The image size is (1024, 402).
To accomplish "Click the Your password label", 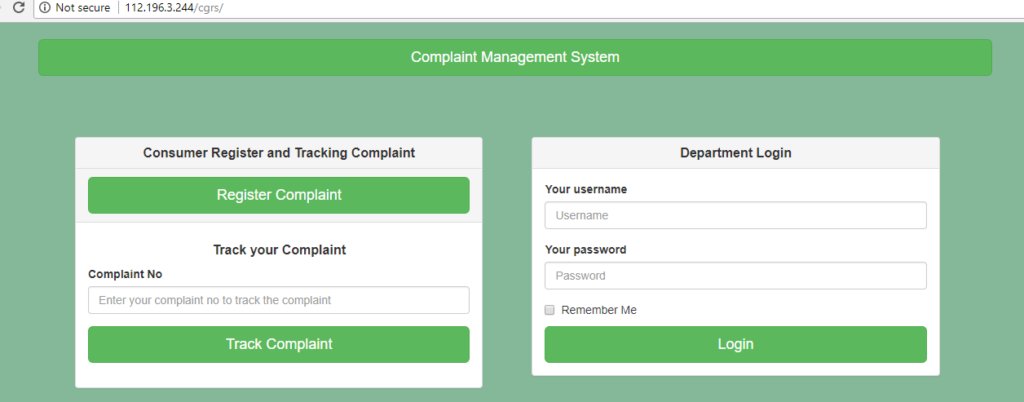I will tap(585, 250).
